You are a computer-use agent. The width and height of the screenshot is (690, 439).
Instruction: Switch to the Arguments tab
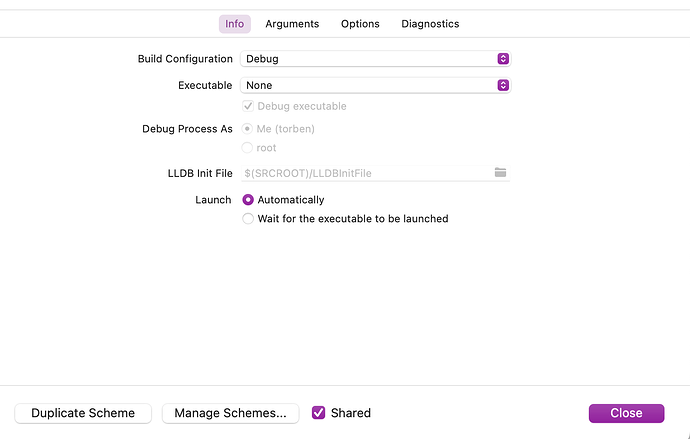(x=292, y=24)
